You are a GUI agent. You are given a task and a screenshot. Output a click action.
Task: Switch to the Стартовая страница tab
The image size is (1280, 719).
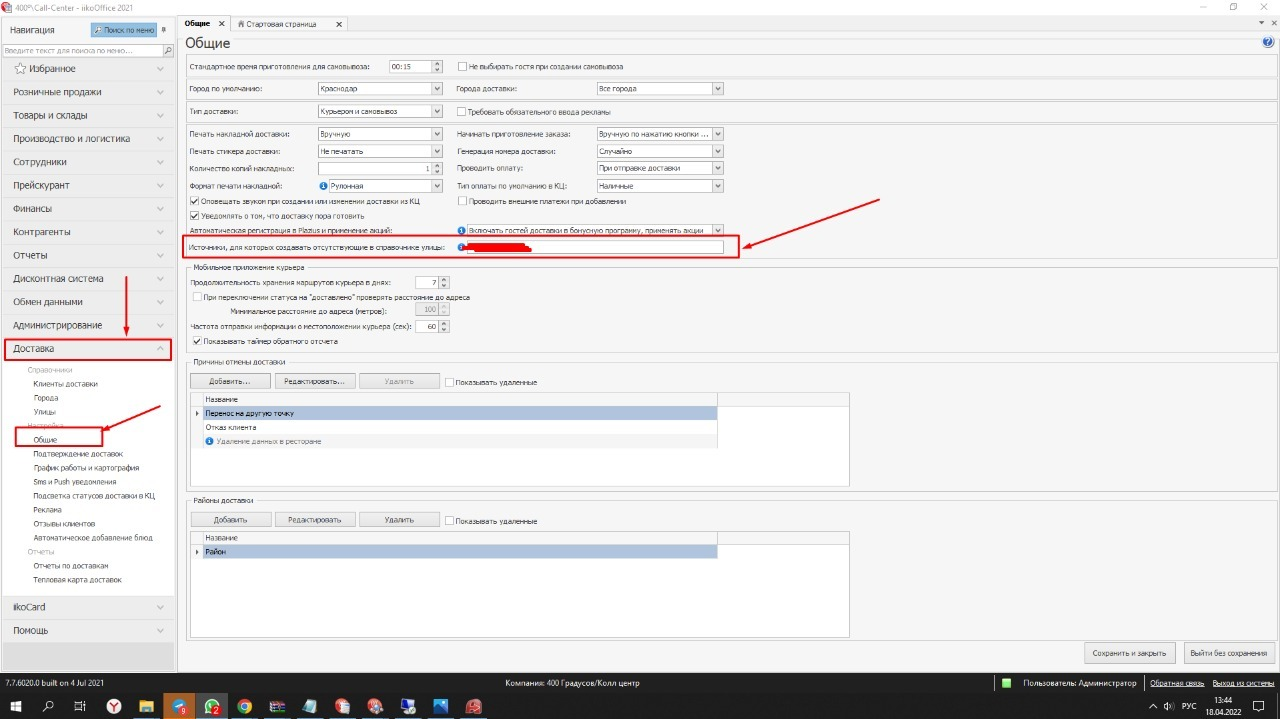point(282,23)
